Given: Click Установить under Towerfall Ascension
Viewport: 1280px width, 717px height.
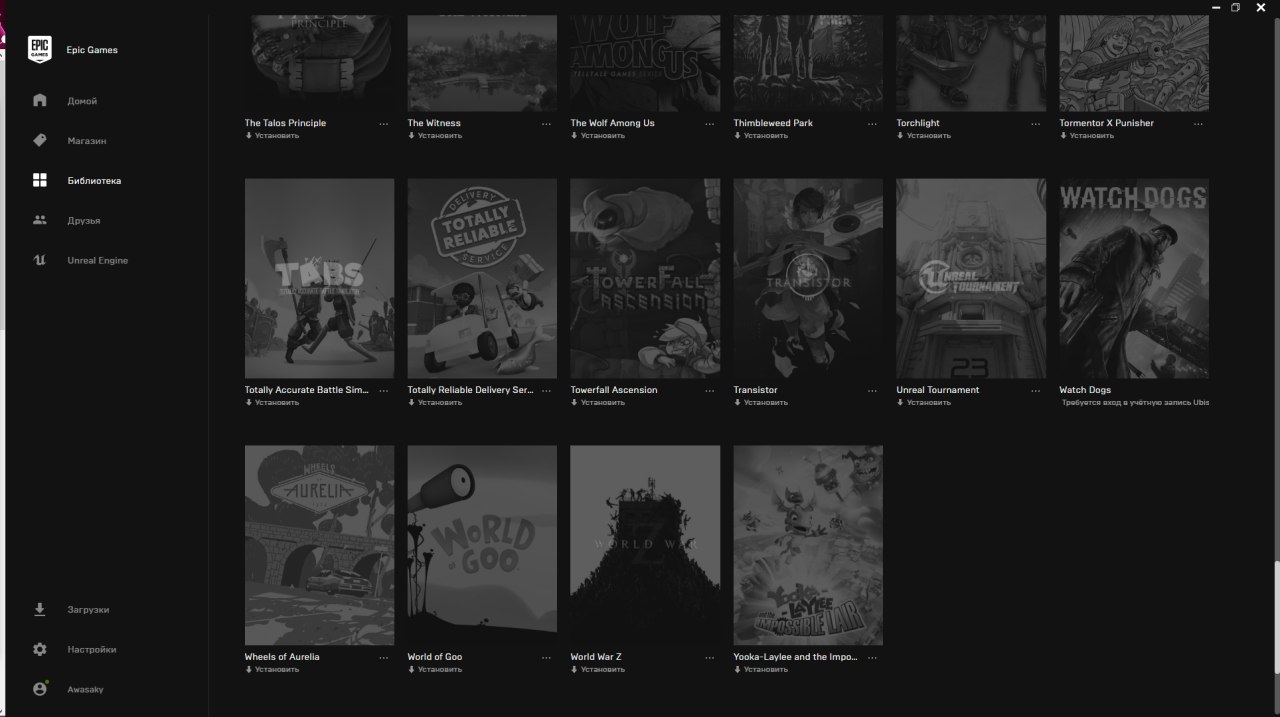Looking at the screenshot, I should [x=598, y=403].
